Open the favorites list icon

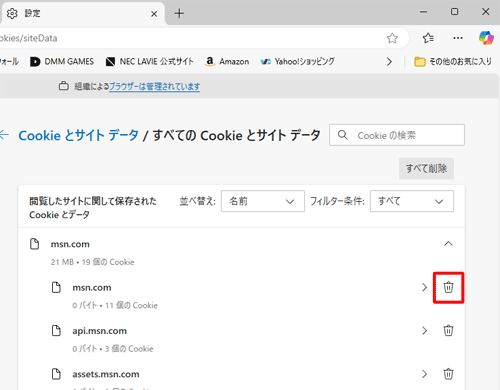point(428,38)
